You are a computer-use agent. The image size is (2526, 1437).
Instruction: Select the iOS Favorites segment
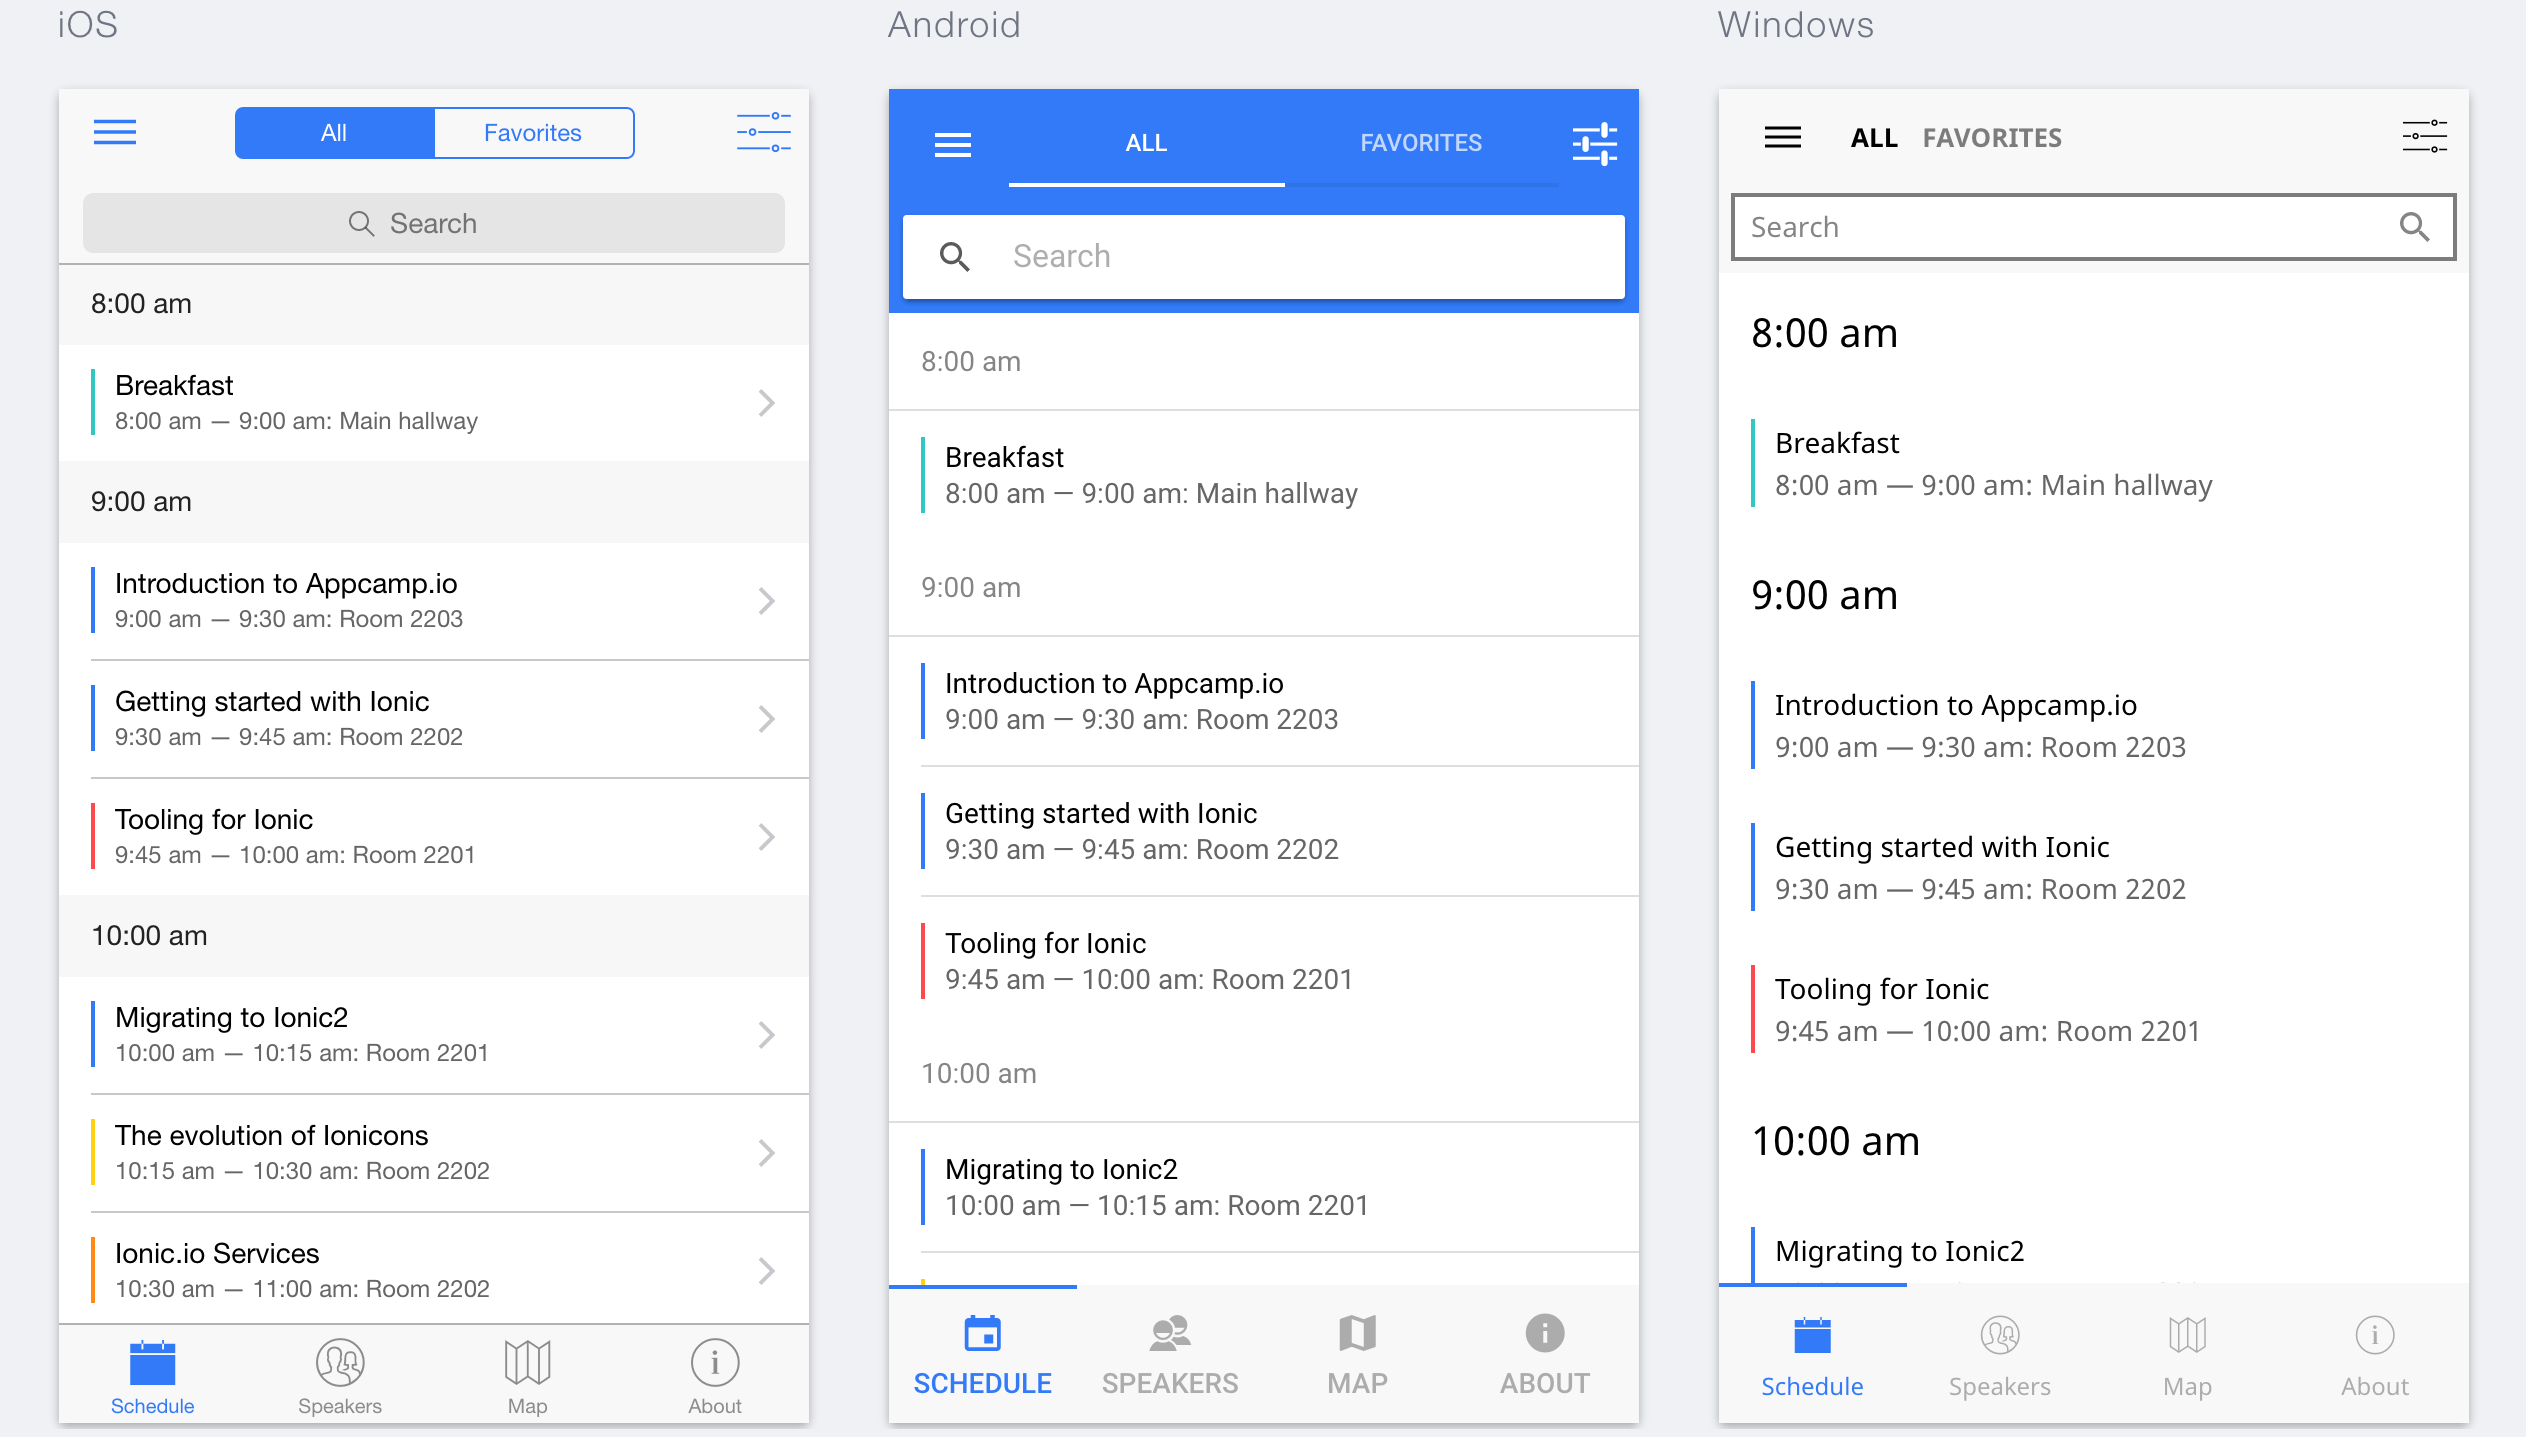pos(533,133)
